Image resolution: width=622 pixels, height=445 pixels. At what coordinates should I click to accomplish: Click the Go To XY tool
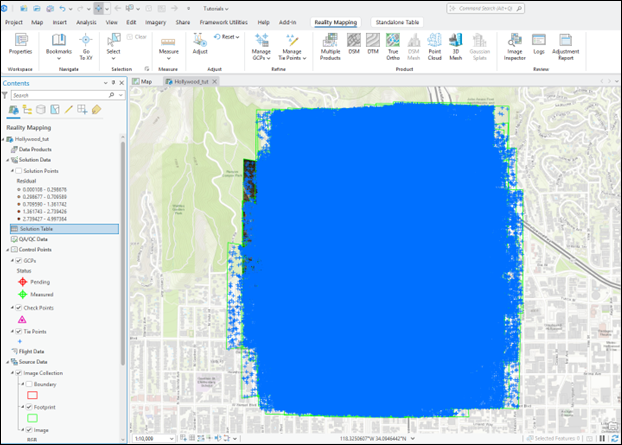86,47
